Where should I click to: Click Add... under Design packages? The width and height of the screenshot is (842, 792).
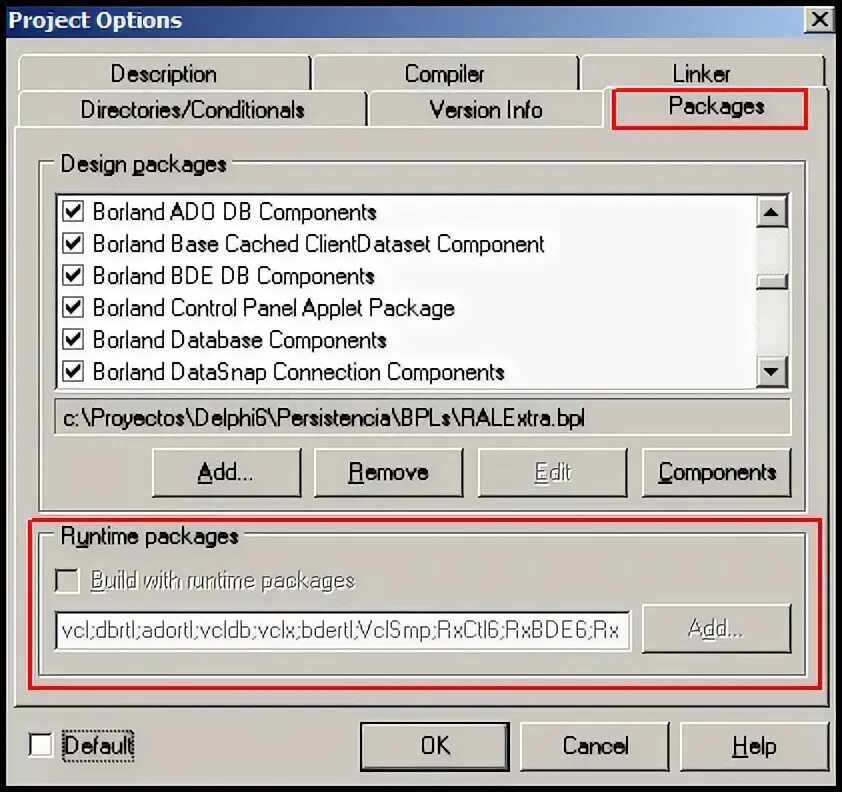pyautogui.click(x=226, y=473)
